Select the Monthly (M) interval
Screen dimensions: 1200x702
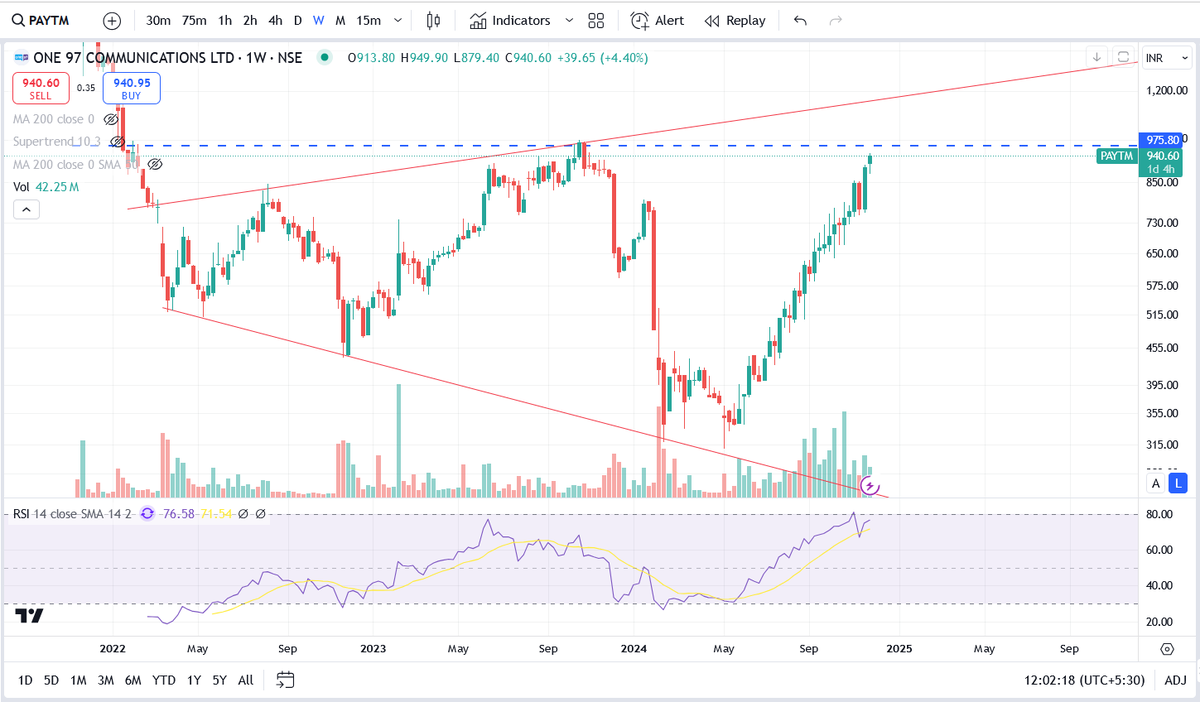tap(340, 20)
